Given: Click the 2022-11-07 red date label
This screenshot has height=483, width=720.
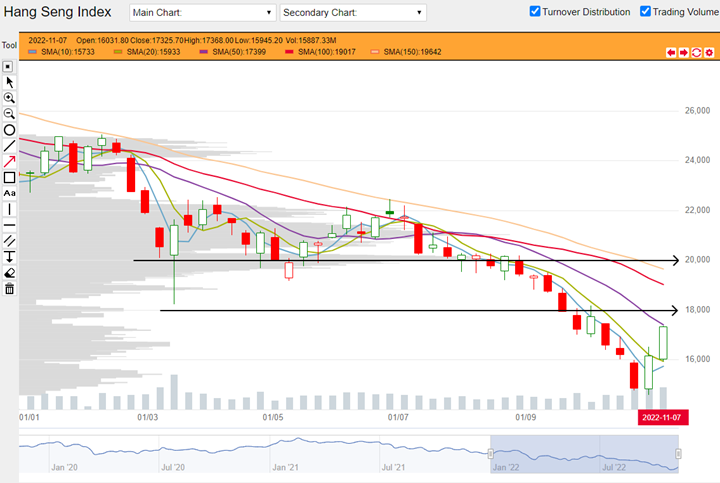Looking at the screenshot, I should point(663,417).
